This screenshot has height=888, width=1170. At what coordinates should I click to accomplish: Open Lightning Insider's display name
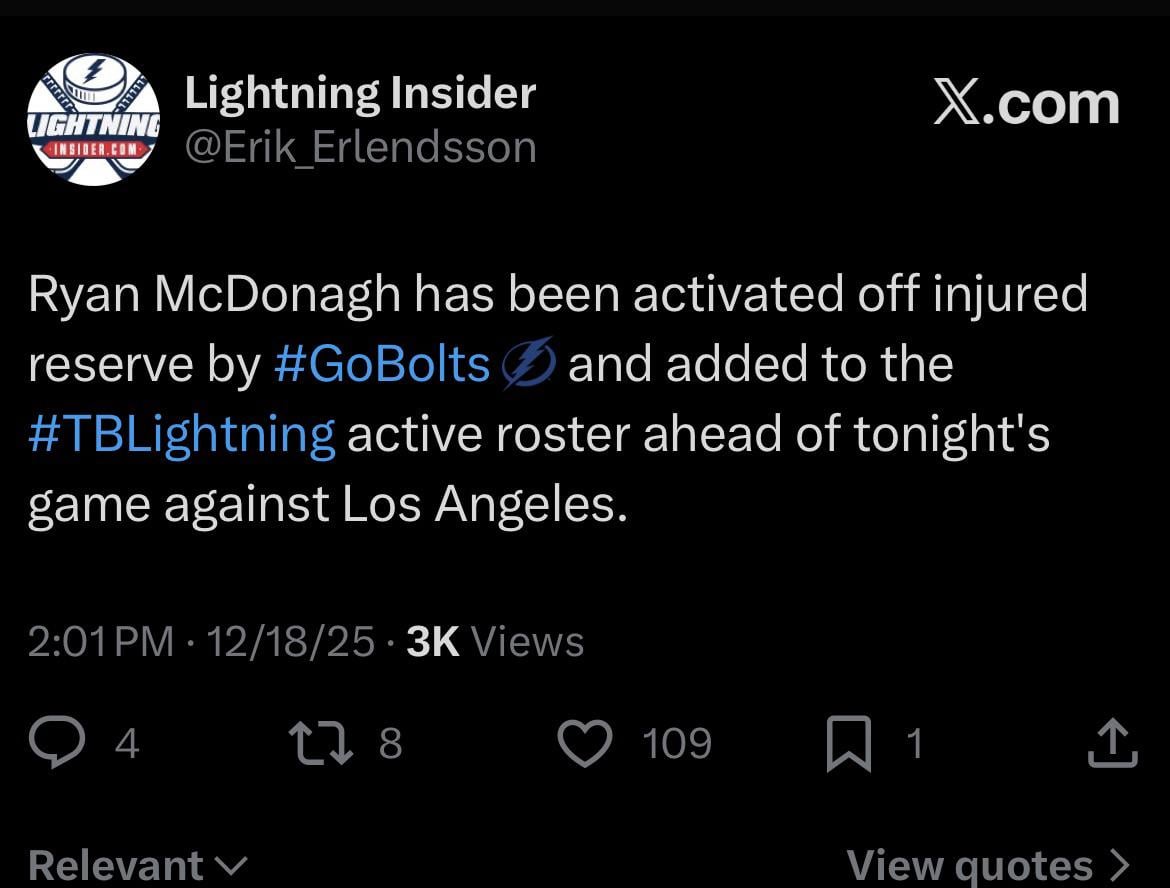coord(361,91)
